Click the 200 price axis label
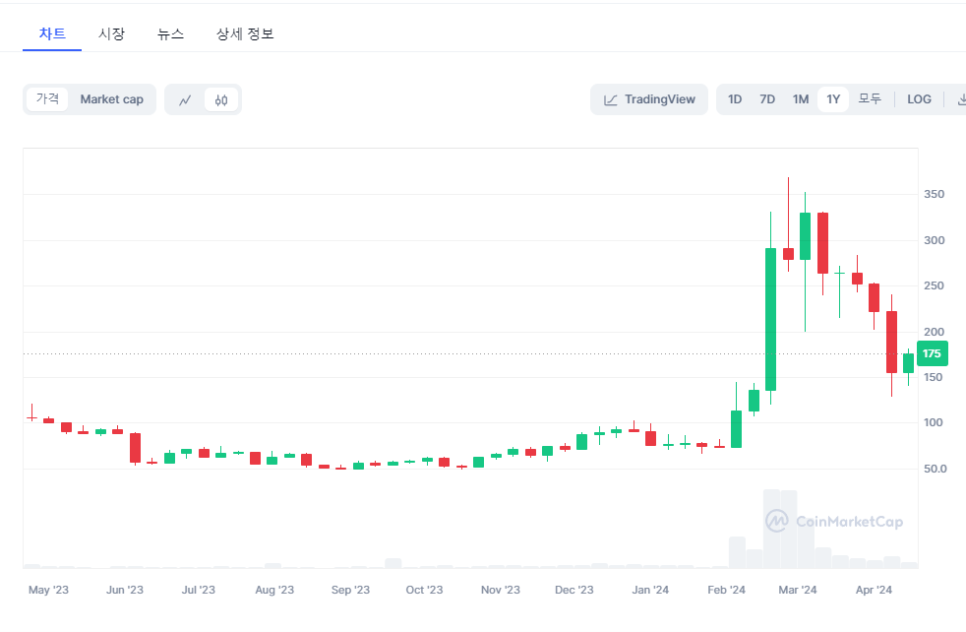This screenshot has height=632, width=966. pos(934,332)
